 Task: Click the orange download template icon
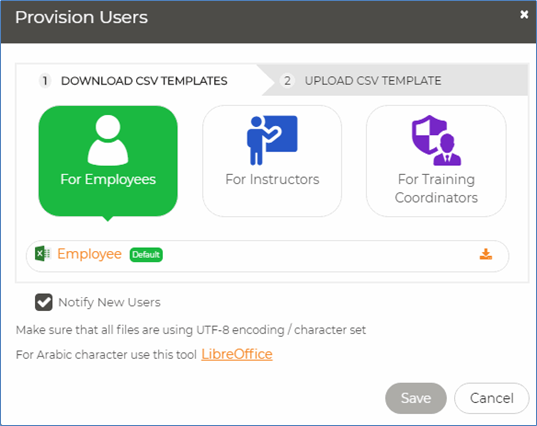click(486, 254)
